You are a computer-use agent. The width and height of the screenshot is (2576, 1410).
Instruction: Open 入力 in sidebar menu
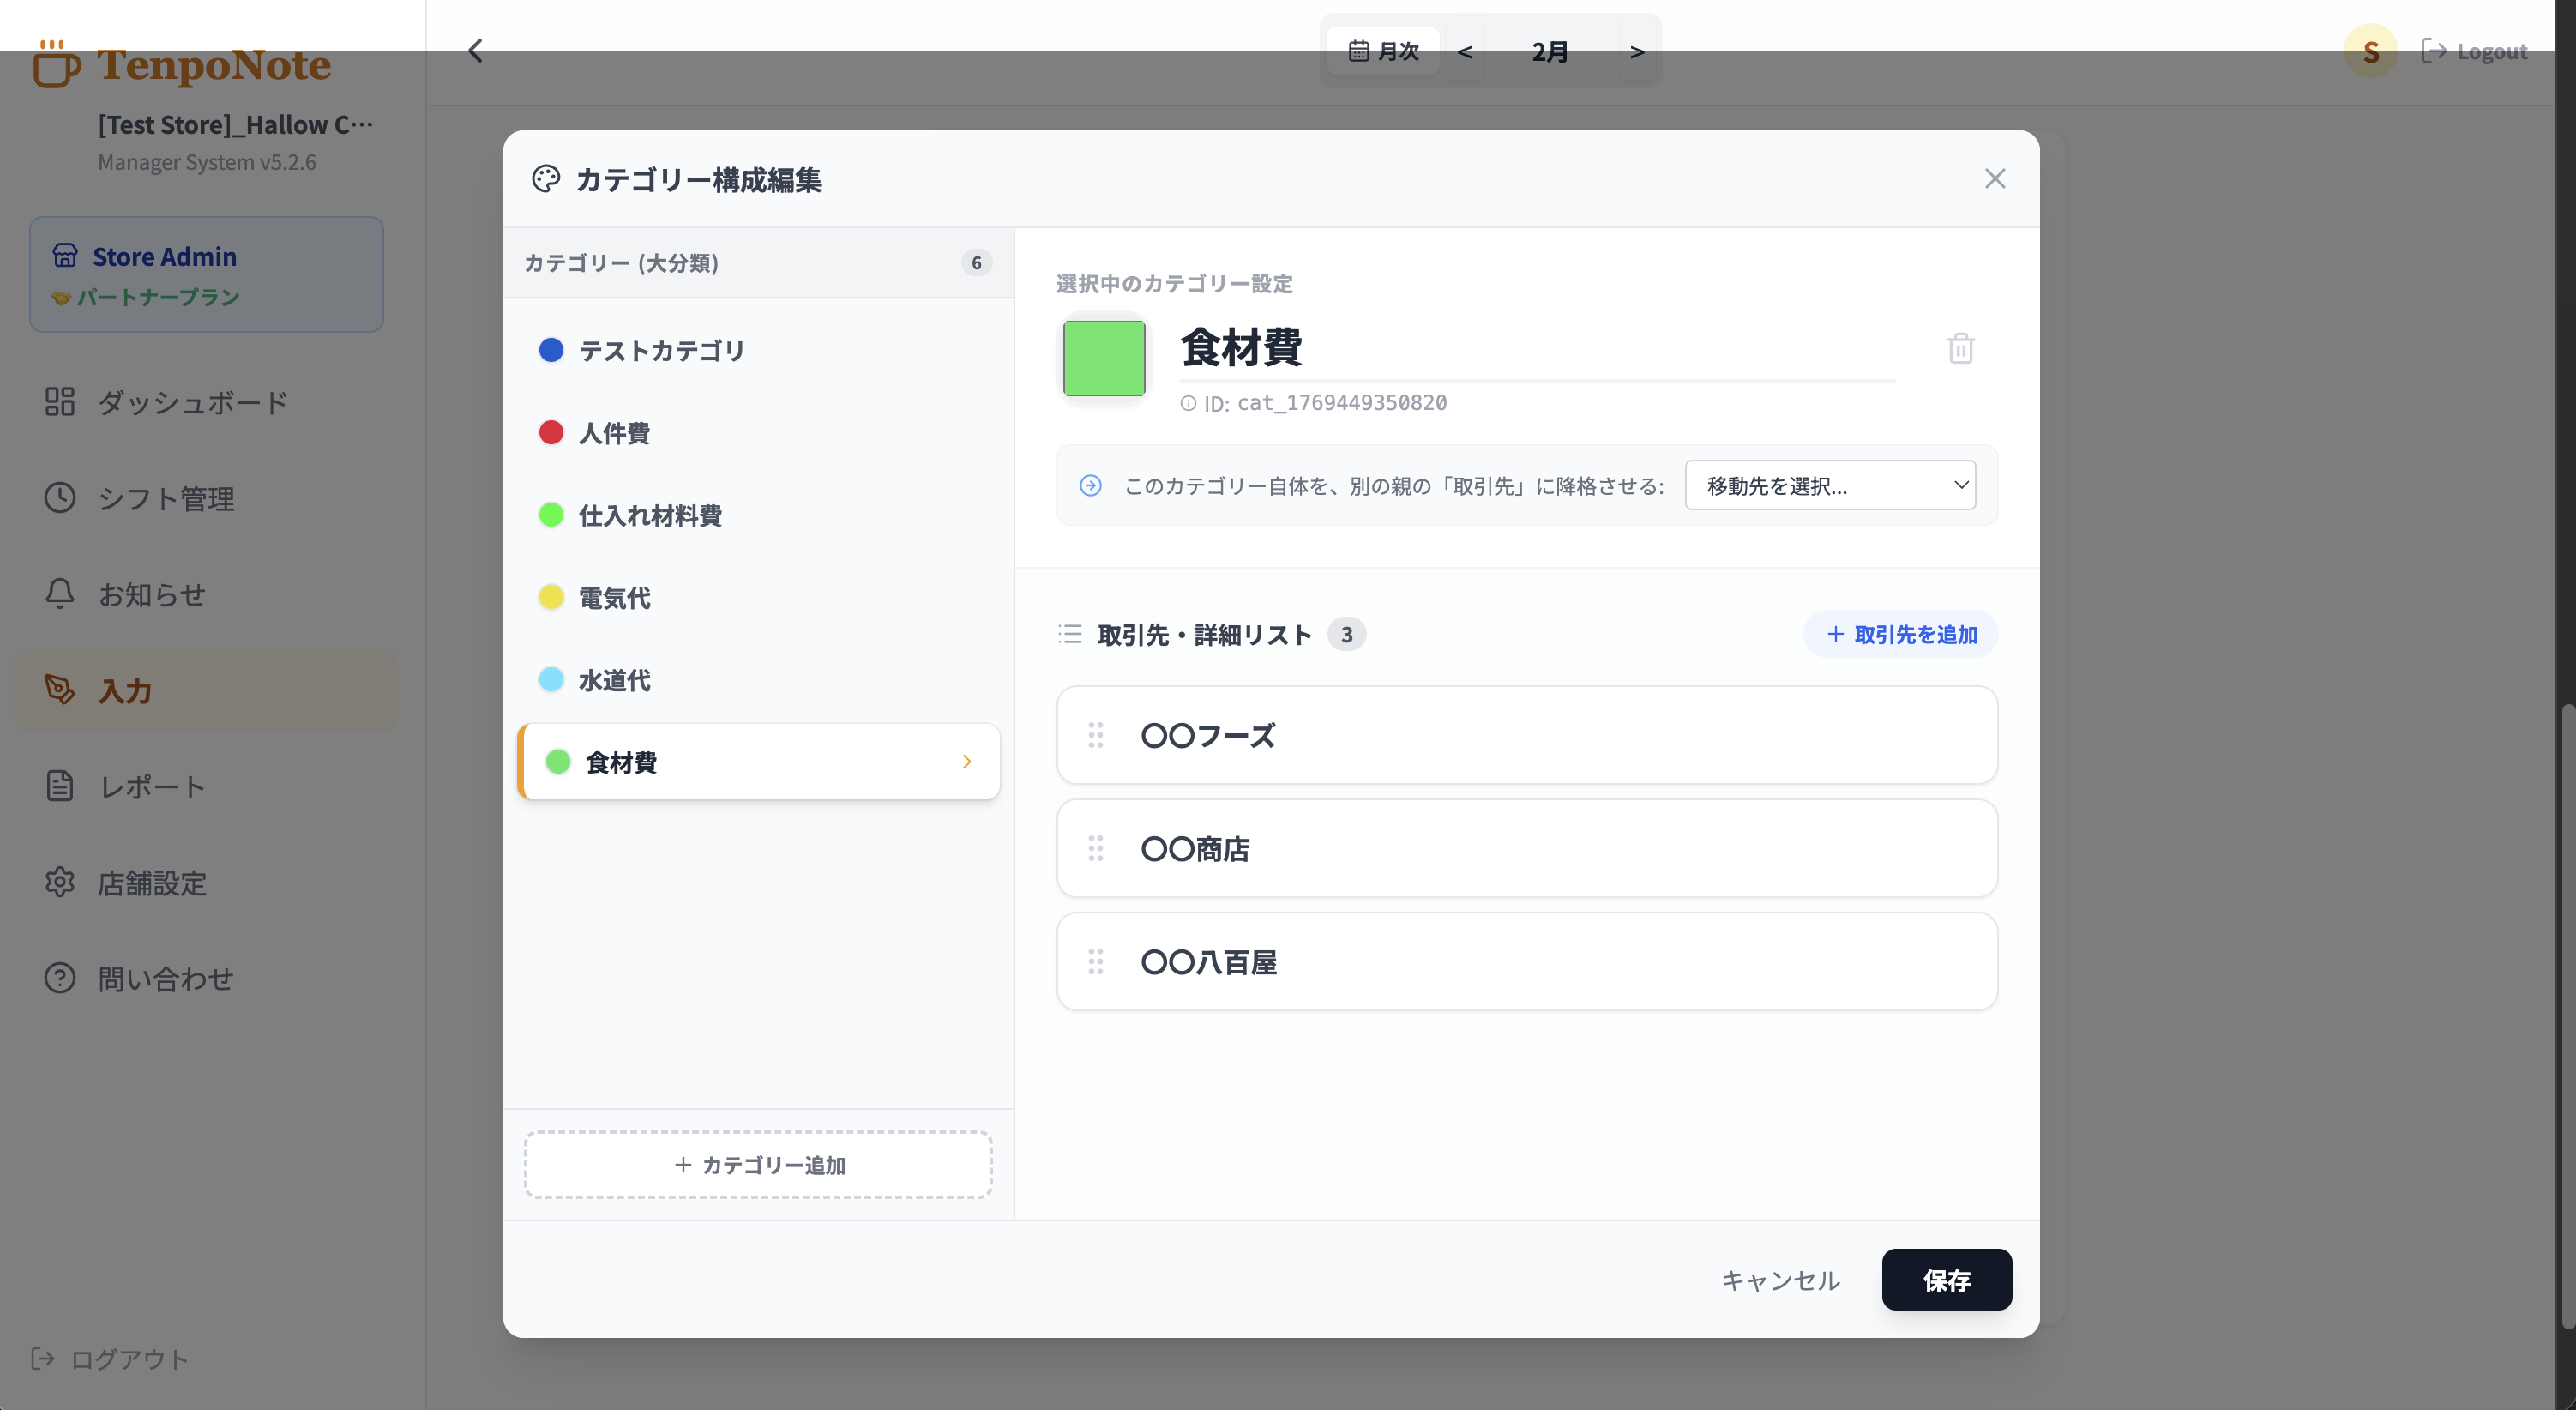(207, 690)
